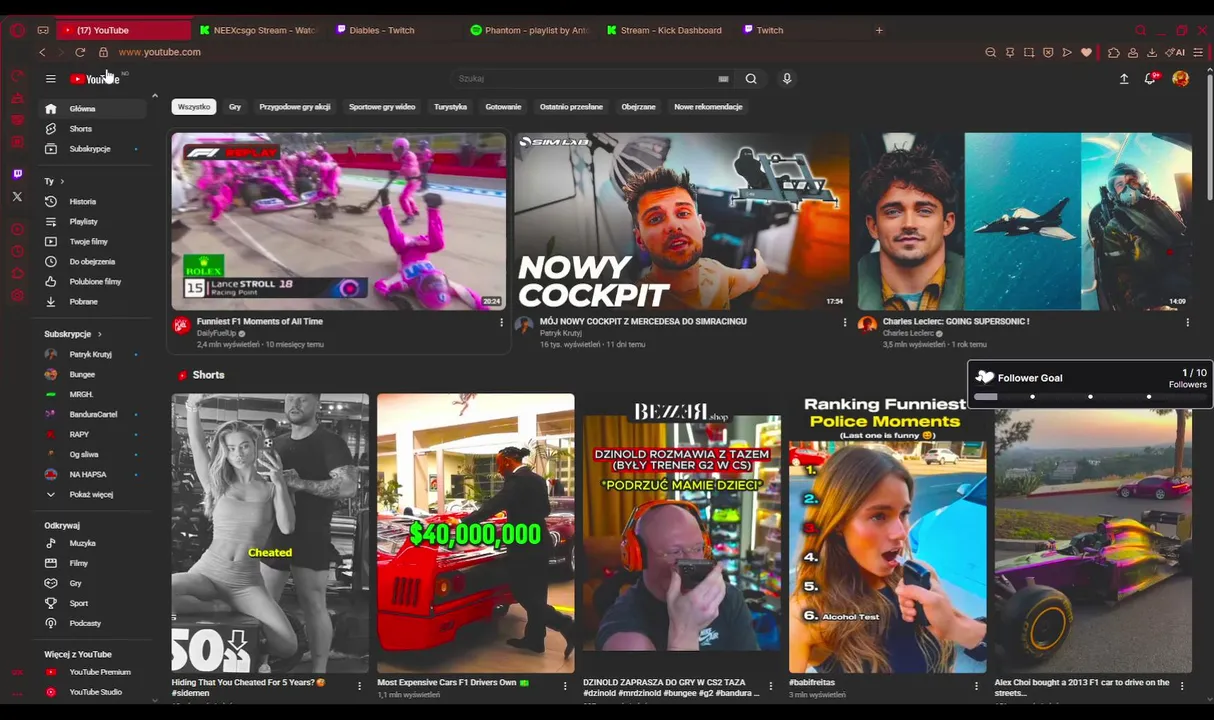The image size is (1214, 720).
Task: Open the Opera easy setup menu
Action: (1198, 52)
